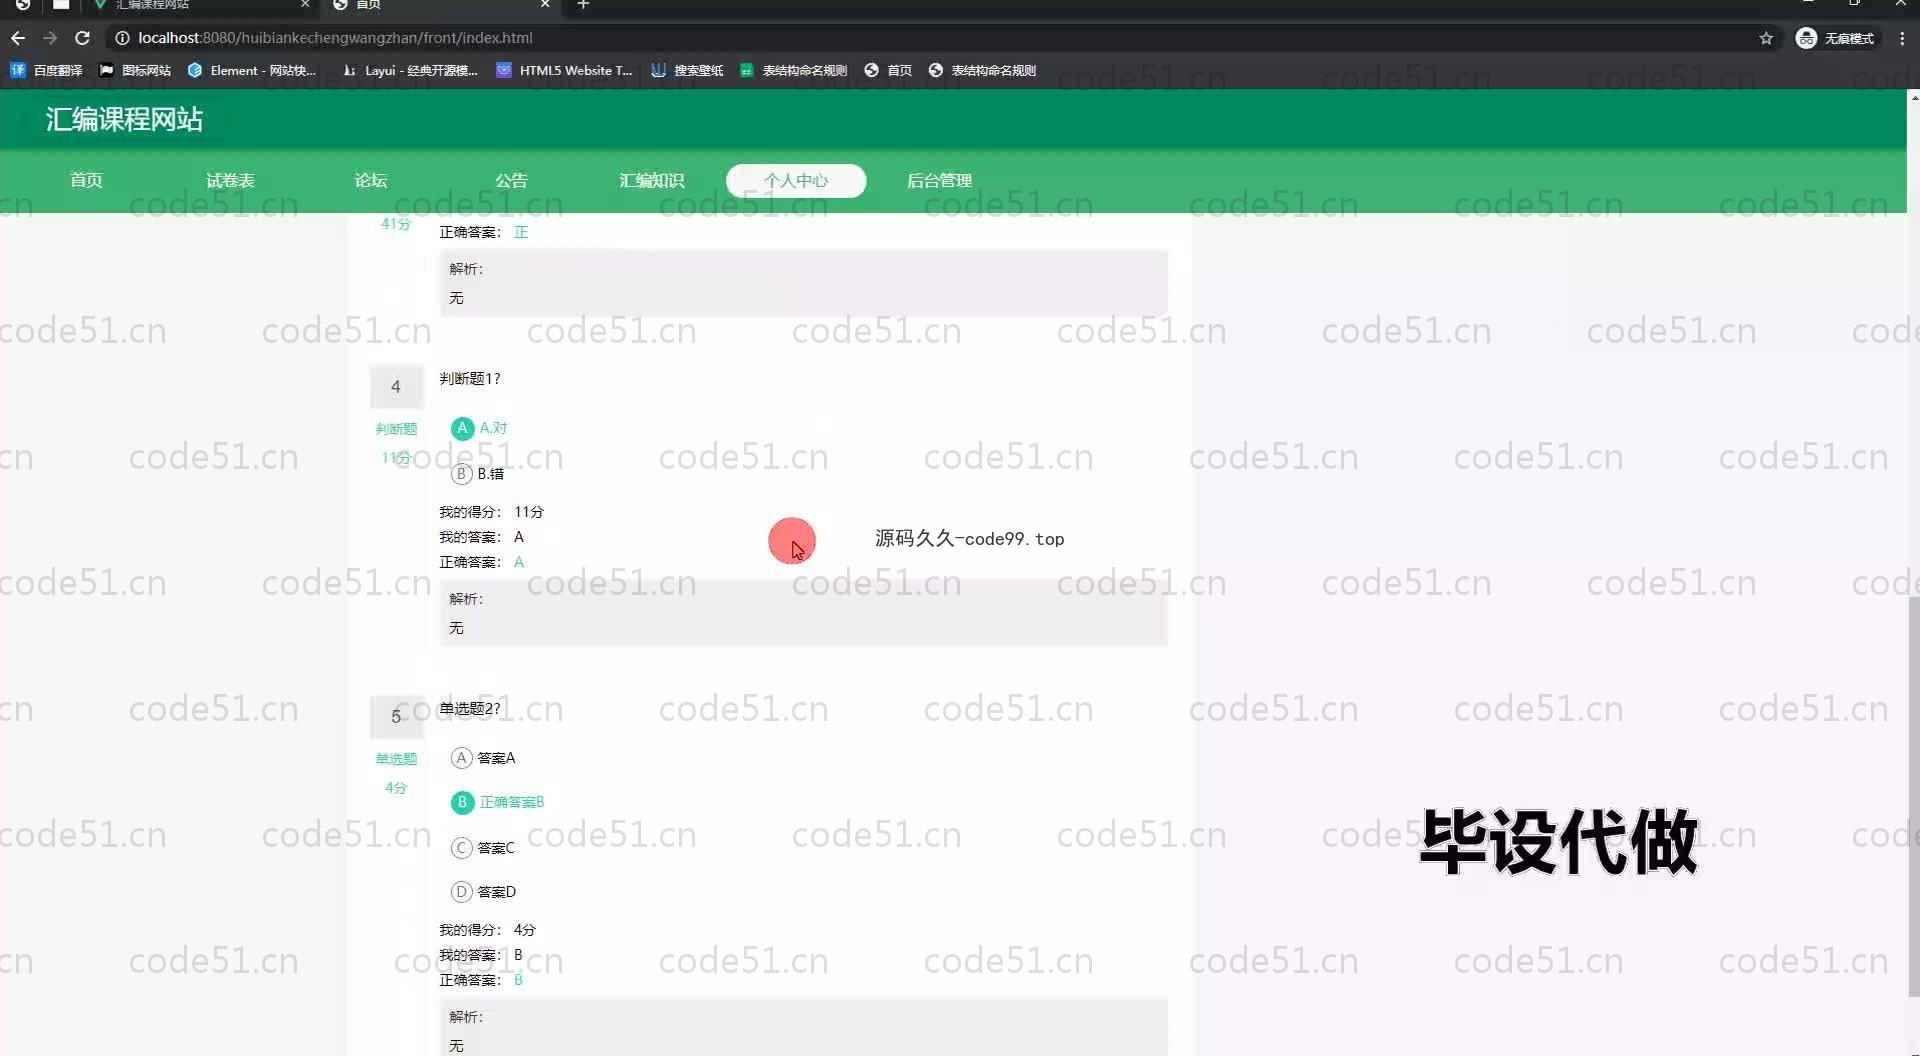Select option A.对 in question 4
This screenshot has width=1920, height=1056.
point(480,428)
